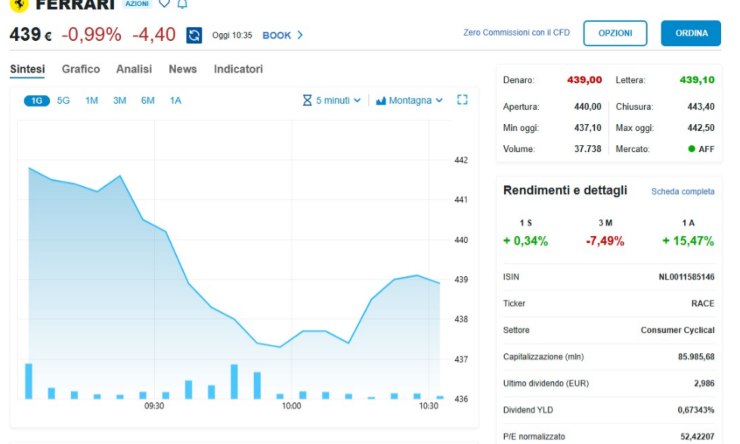Click the 442 price axis label
This screenshot has width=740, height=444.
coord(461,160)
